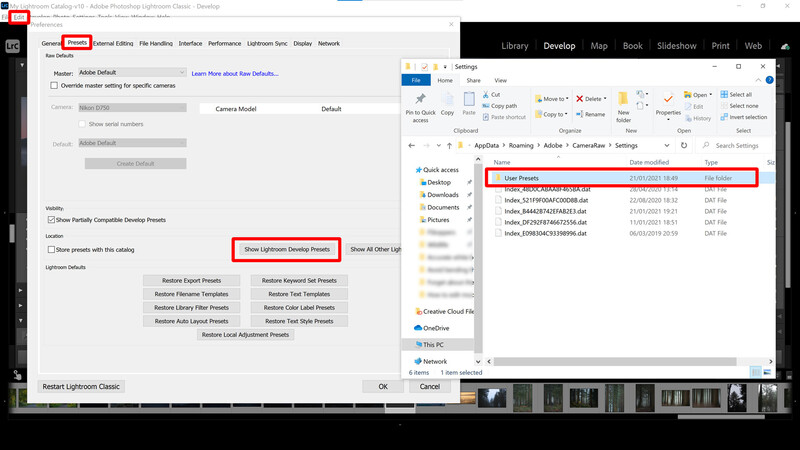Viewport: 800px width, 450px height.
Task: Expand the Copy to dropdown
Action: coord(566,114)
